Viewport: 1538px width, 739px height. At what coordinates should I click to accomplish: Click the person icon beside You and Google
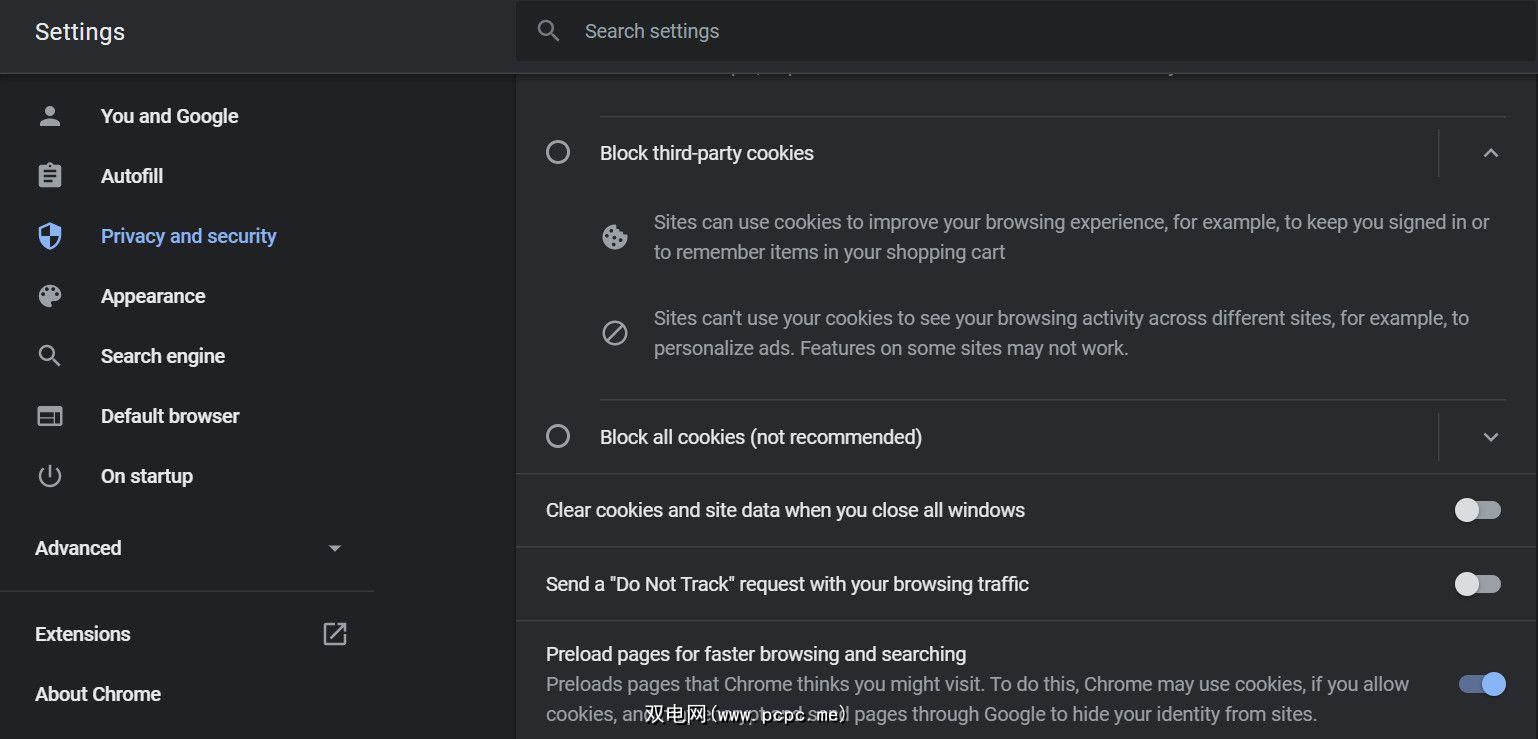coord(49,116)
